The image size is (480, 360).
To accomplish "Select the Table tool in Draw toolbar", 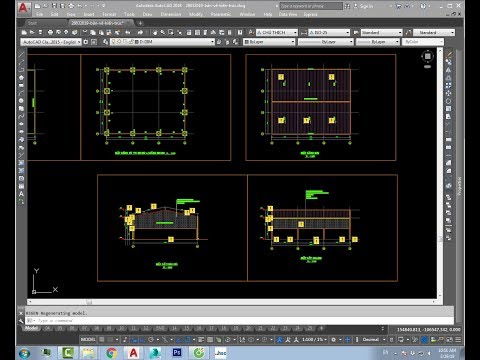I will pos(21,186).
